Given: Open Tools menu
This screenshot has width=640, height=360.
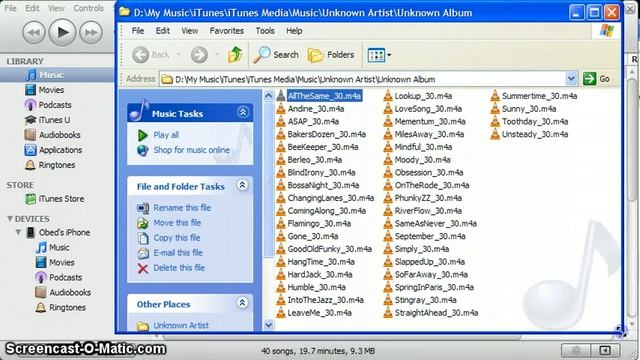Looking at the screenshot, I should coord(265,31).
